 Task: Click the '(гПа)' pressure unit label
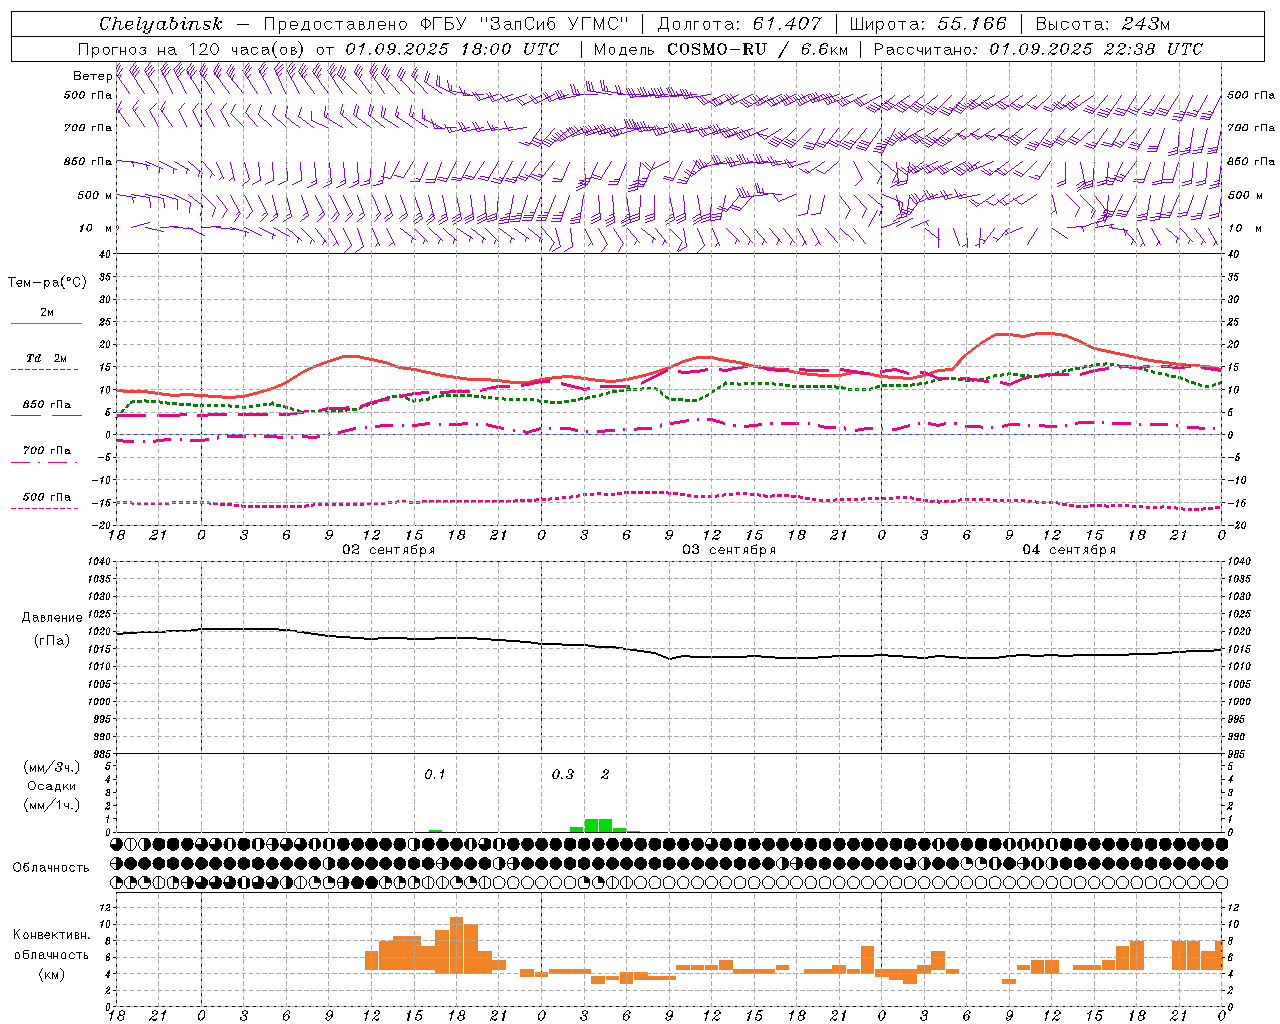tap(51, 641)
